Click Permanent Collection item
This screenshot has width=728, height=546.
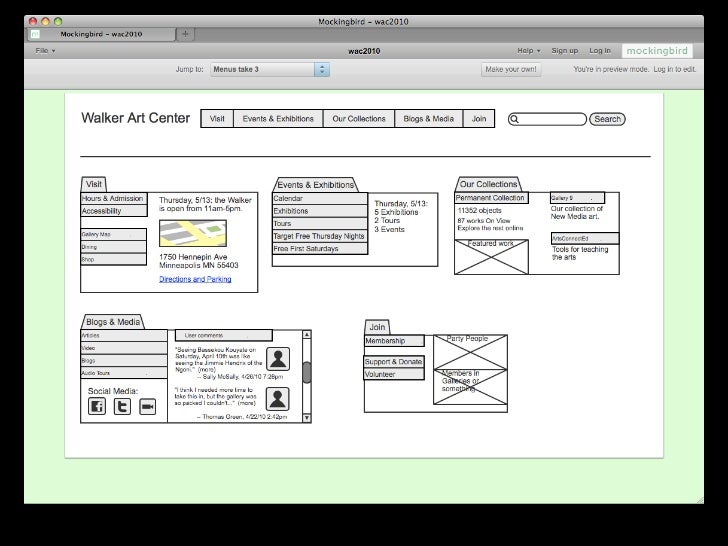(491, 198)
